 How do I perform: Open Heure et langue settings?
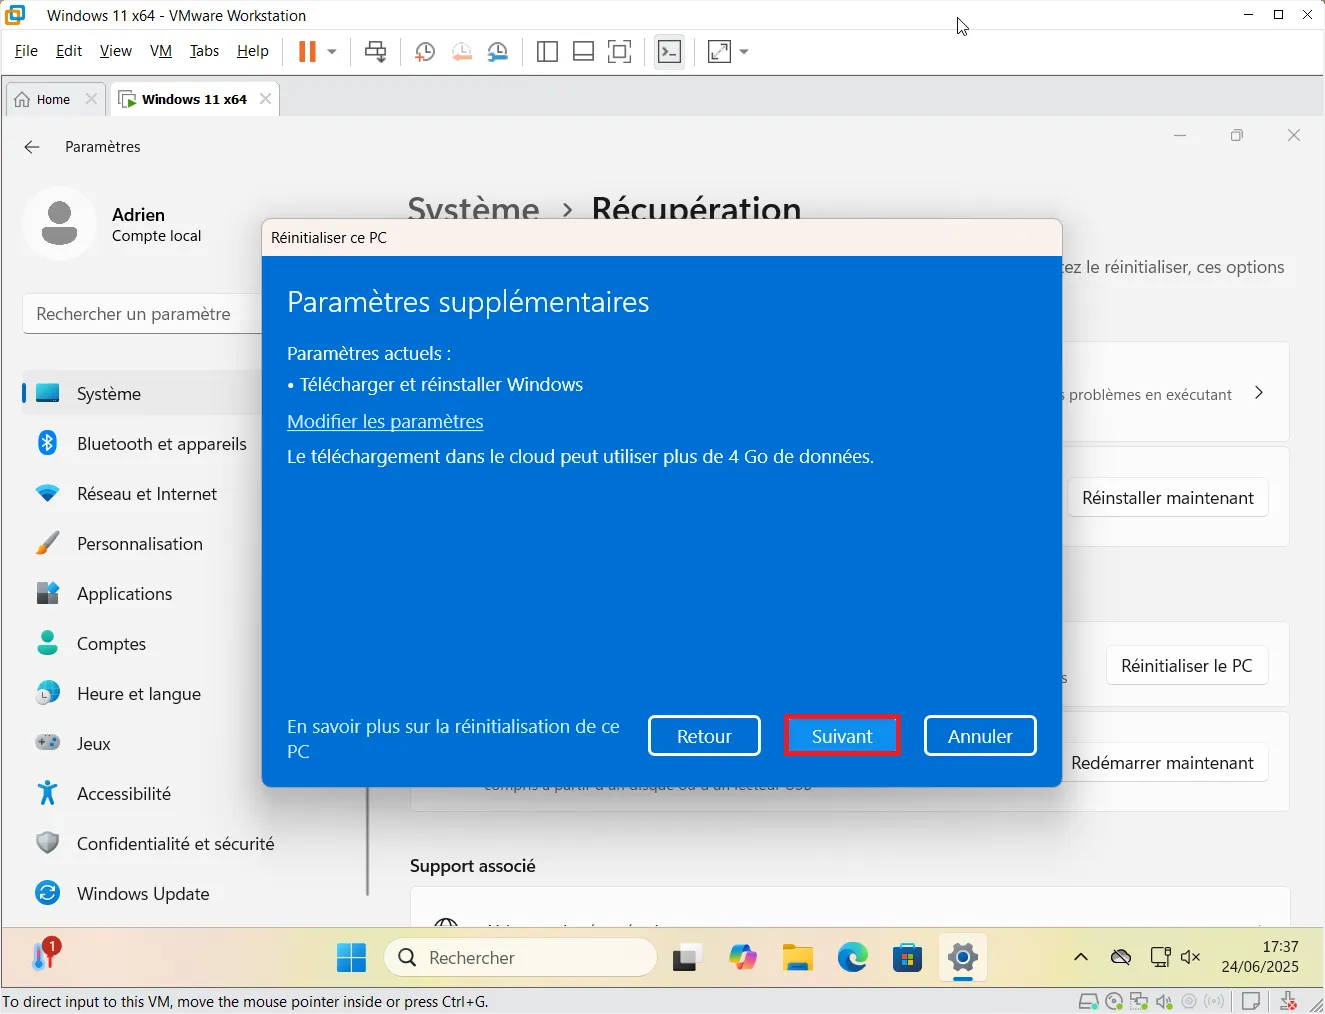point(141,694)
